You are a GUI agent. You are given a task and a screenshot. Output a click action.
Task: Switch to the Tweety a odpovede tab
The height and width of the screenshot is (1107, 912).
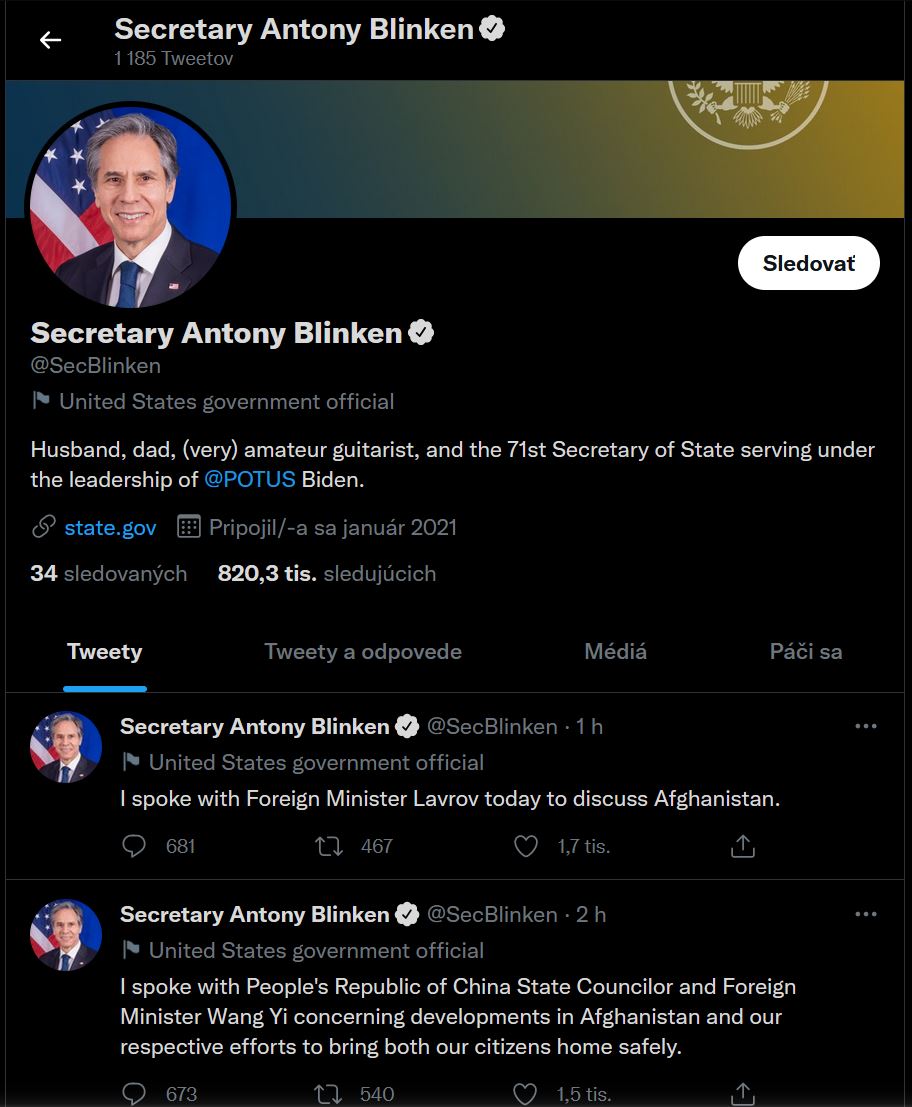[x=363, y=652]
